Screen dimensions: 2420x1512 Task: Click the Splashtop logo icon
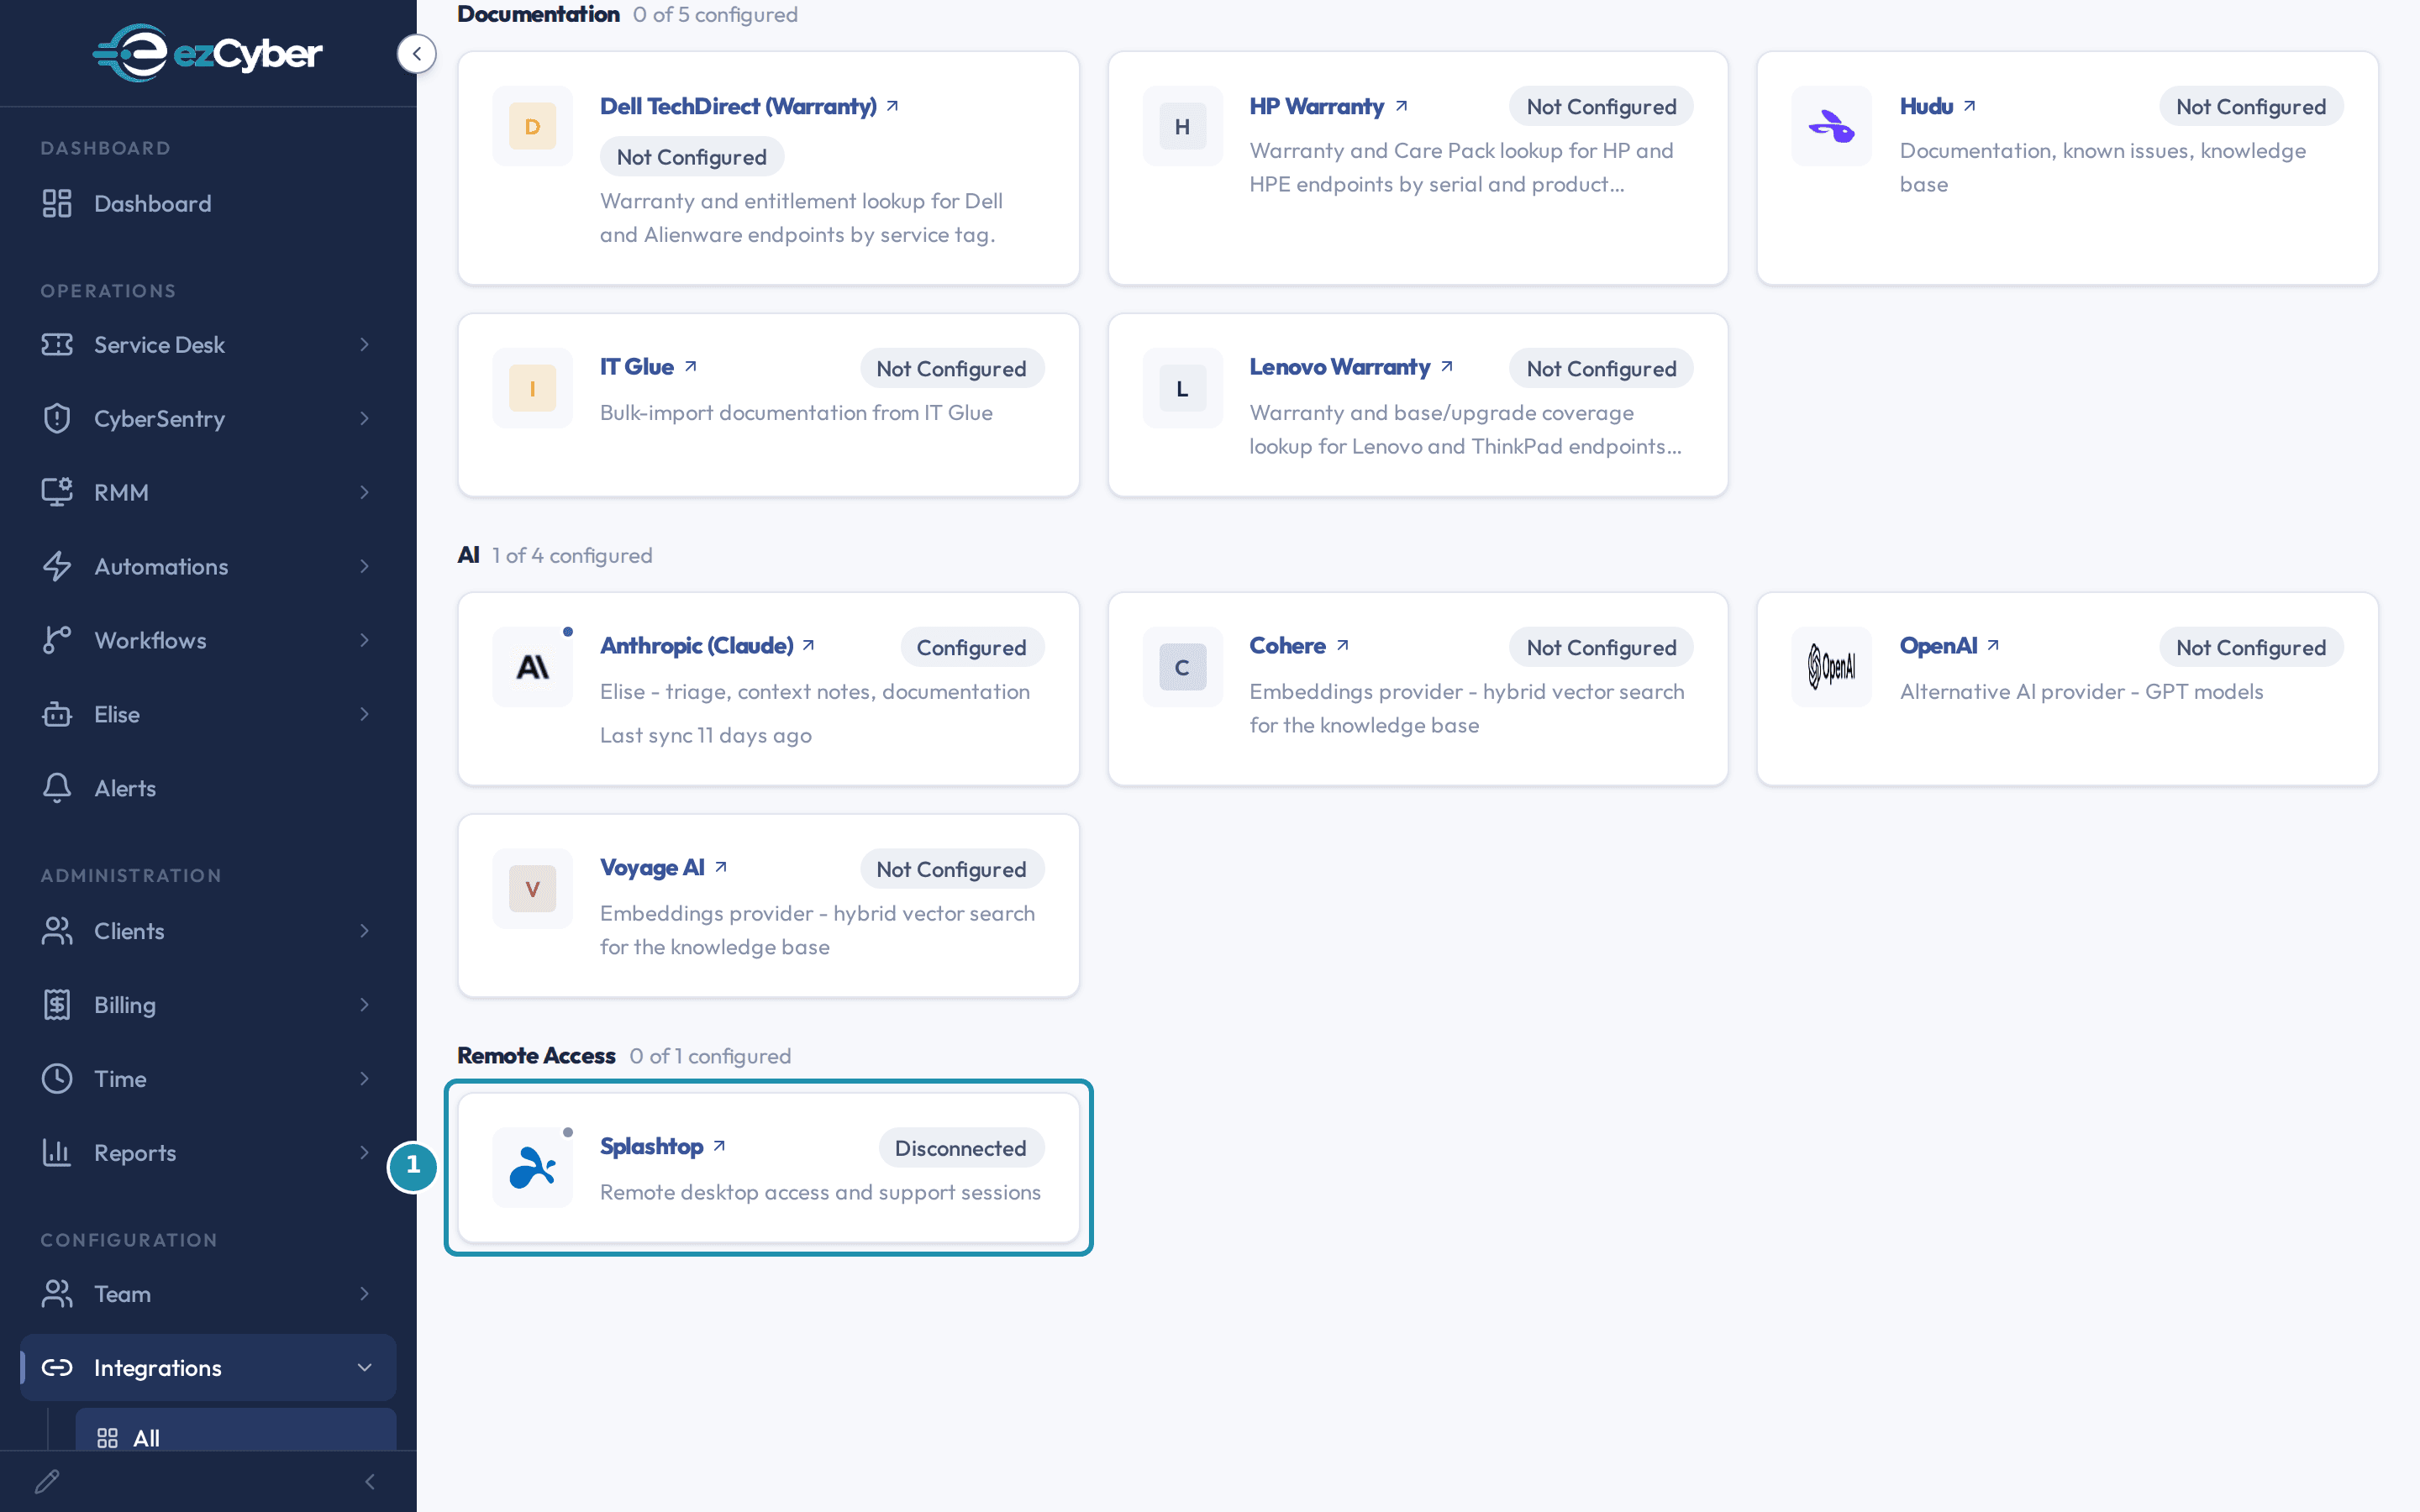[532, 1167]
